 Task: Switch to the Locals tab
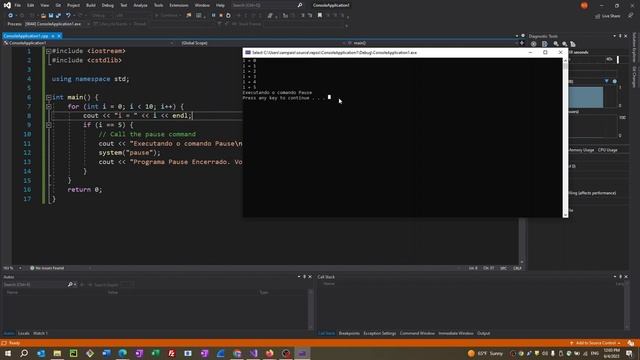click(x=24, y=333)
